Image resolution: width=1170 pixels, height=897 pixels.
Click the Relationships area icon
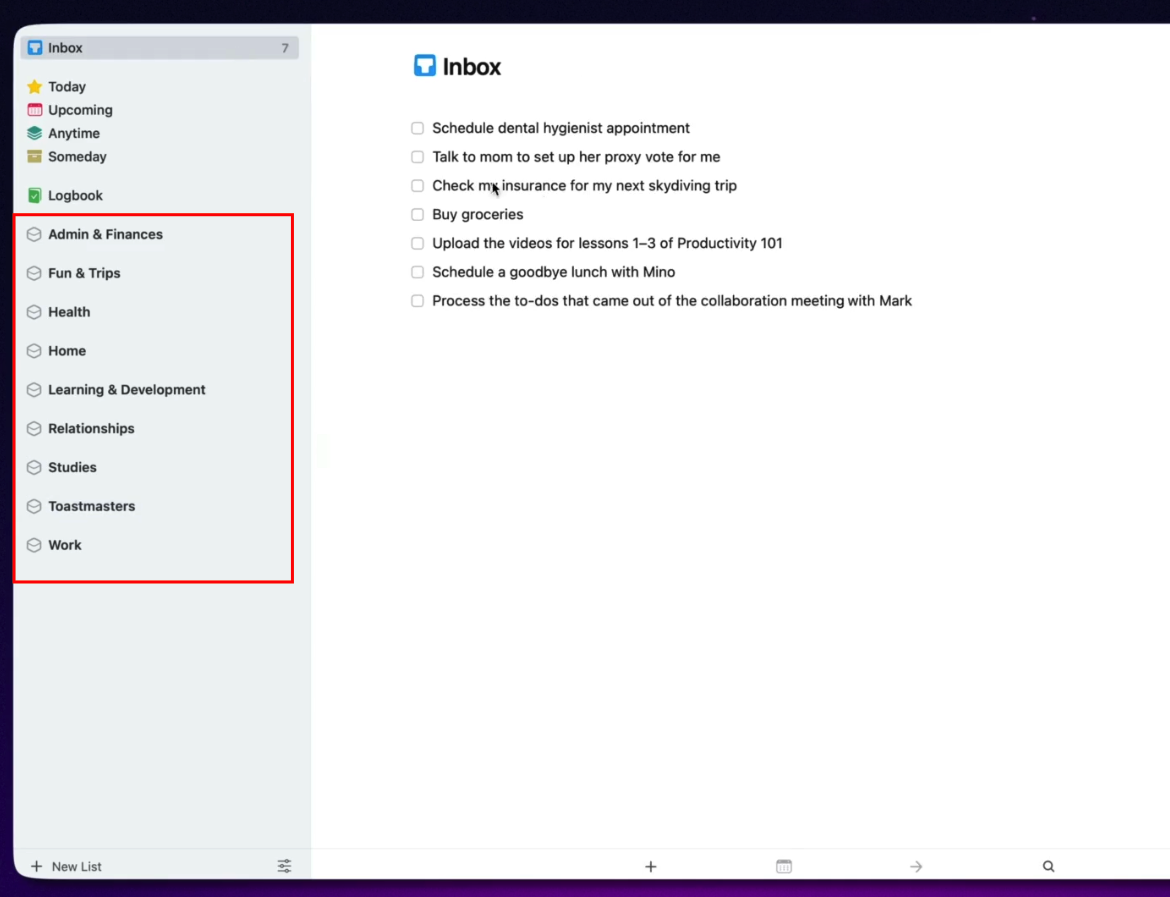pyautogui.click(x=34, y=428)
